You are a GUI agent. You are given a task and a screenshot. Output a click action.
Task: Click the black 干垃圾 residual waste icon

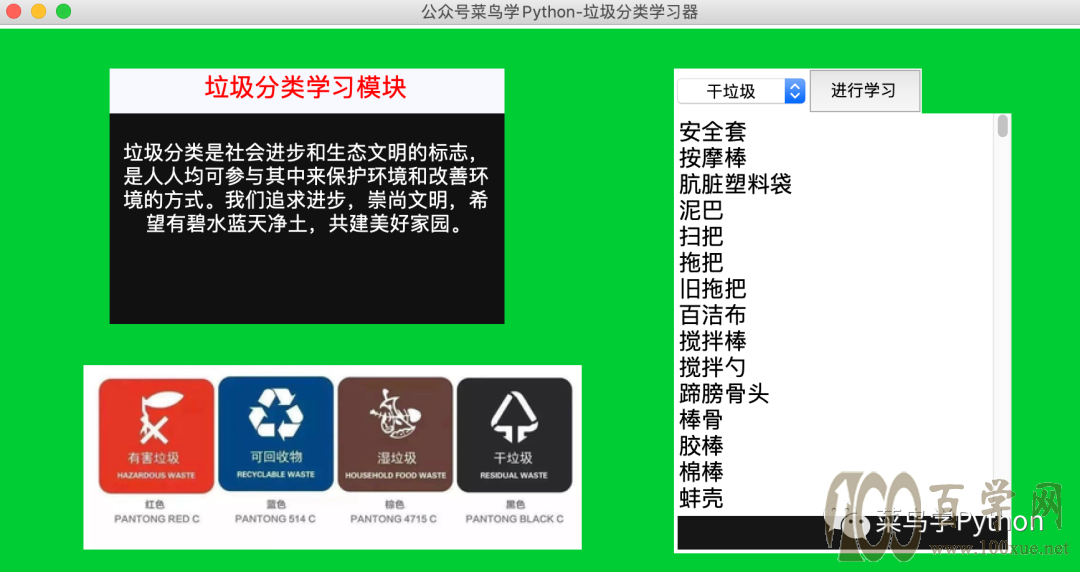(515, 435)
